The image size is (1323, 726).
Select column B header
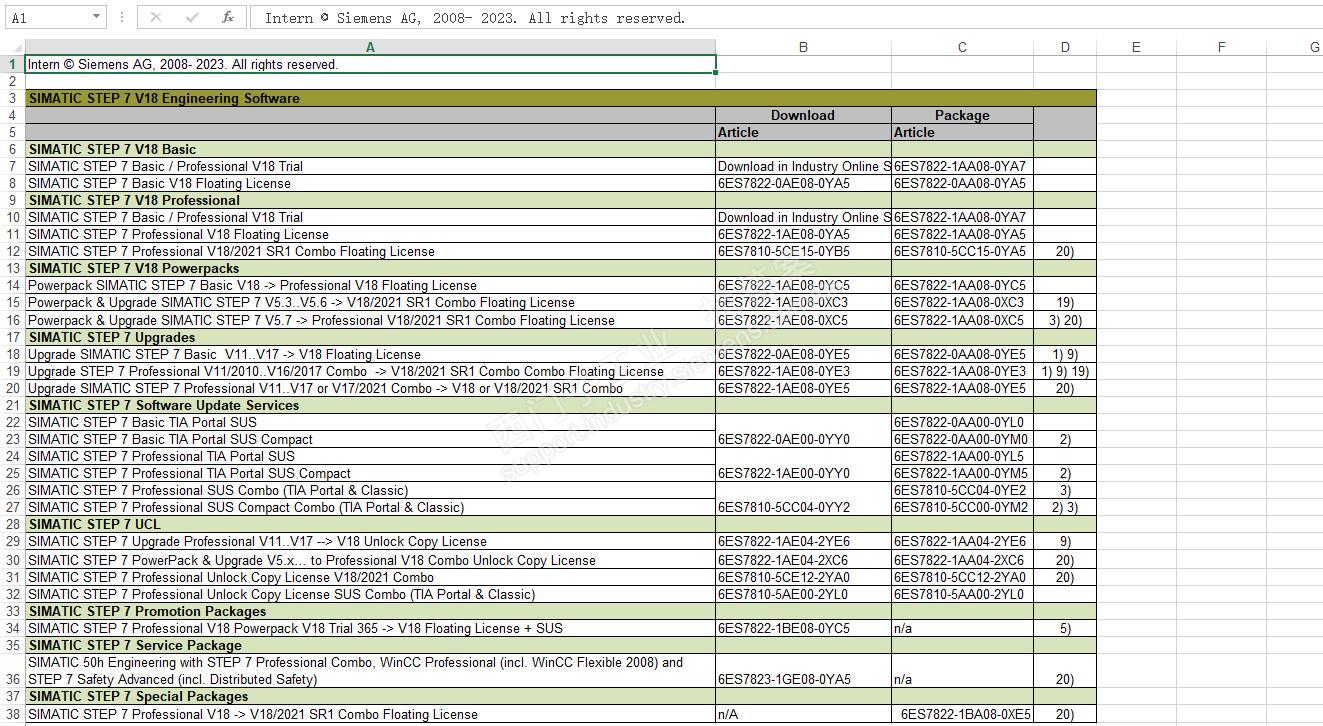point(803,47)
